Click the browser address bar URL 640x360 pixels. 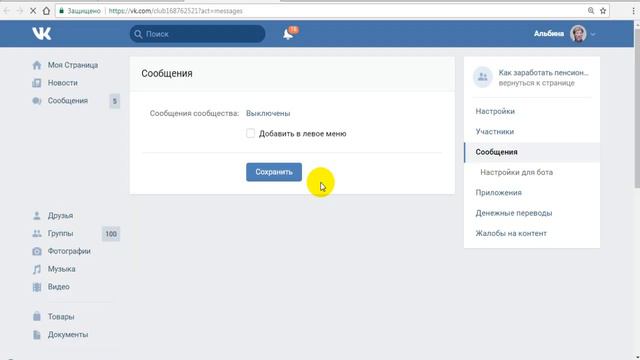coord(176,11)
